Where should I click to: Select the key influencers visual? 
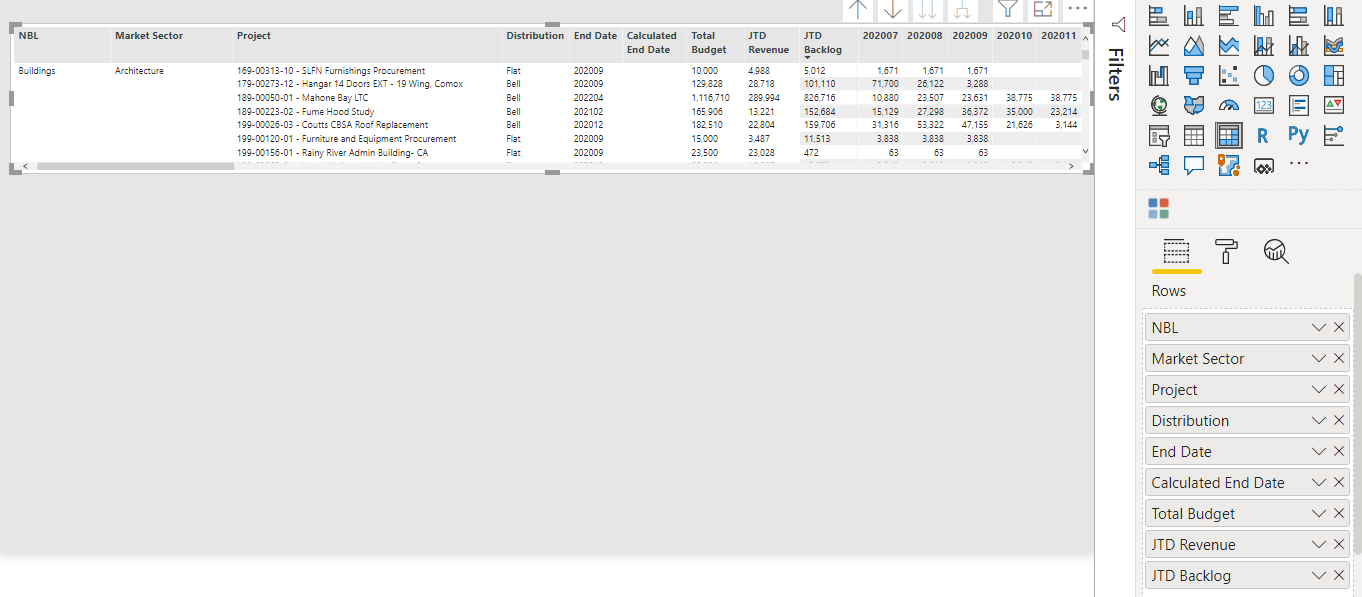coord(1334,135)
